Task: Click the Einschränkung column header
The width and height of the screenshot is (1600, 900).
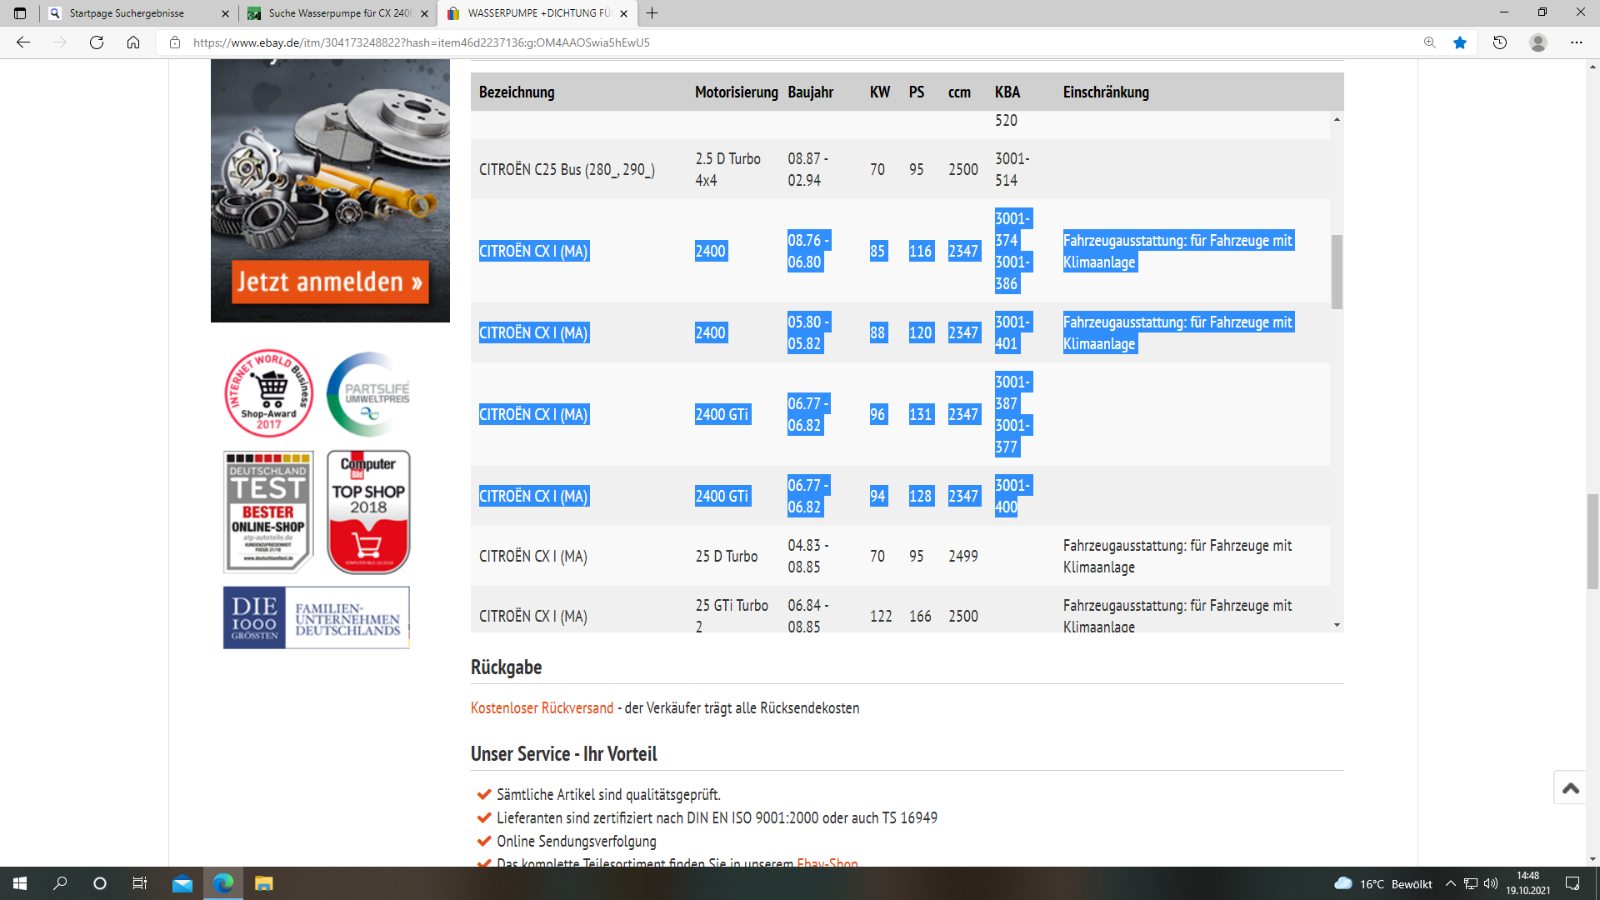Action: pyautogui.click(x=1106, y=92)
